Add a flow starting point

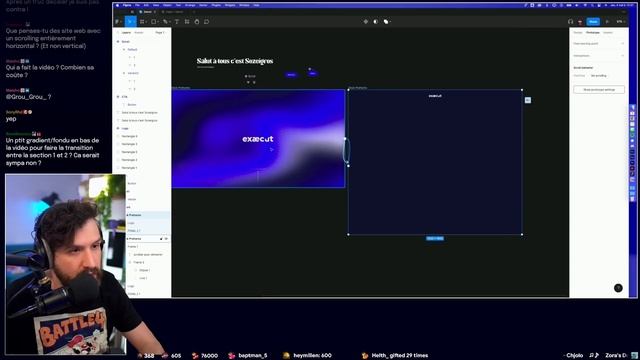click(x=623, y=43)
